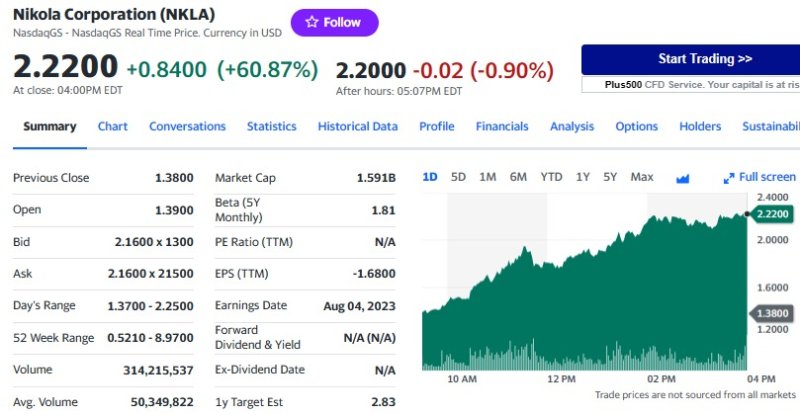Select the 5D chart range
The image size is (800, 415).
coord(458,177)
